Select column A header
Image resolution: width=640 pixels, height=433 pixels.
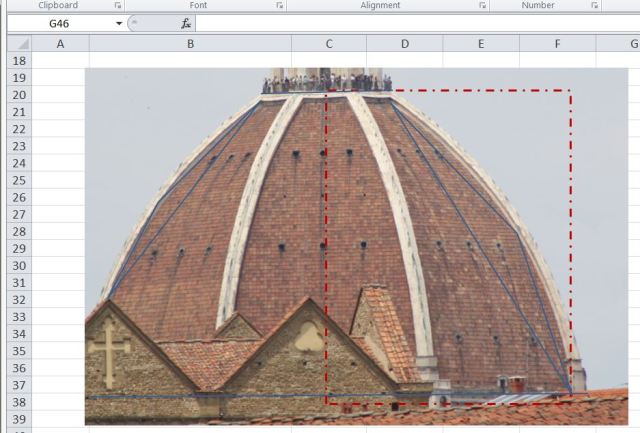60,44
